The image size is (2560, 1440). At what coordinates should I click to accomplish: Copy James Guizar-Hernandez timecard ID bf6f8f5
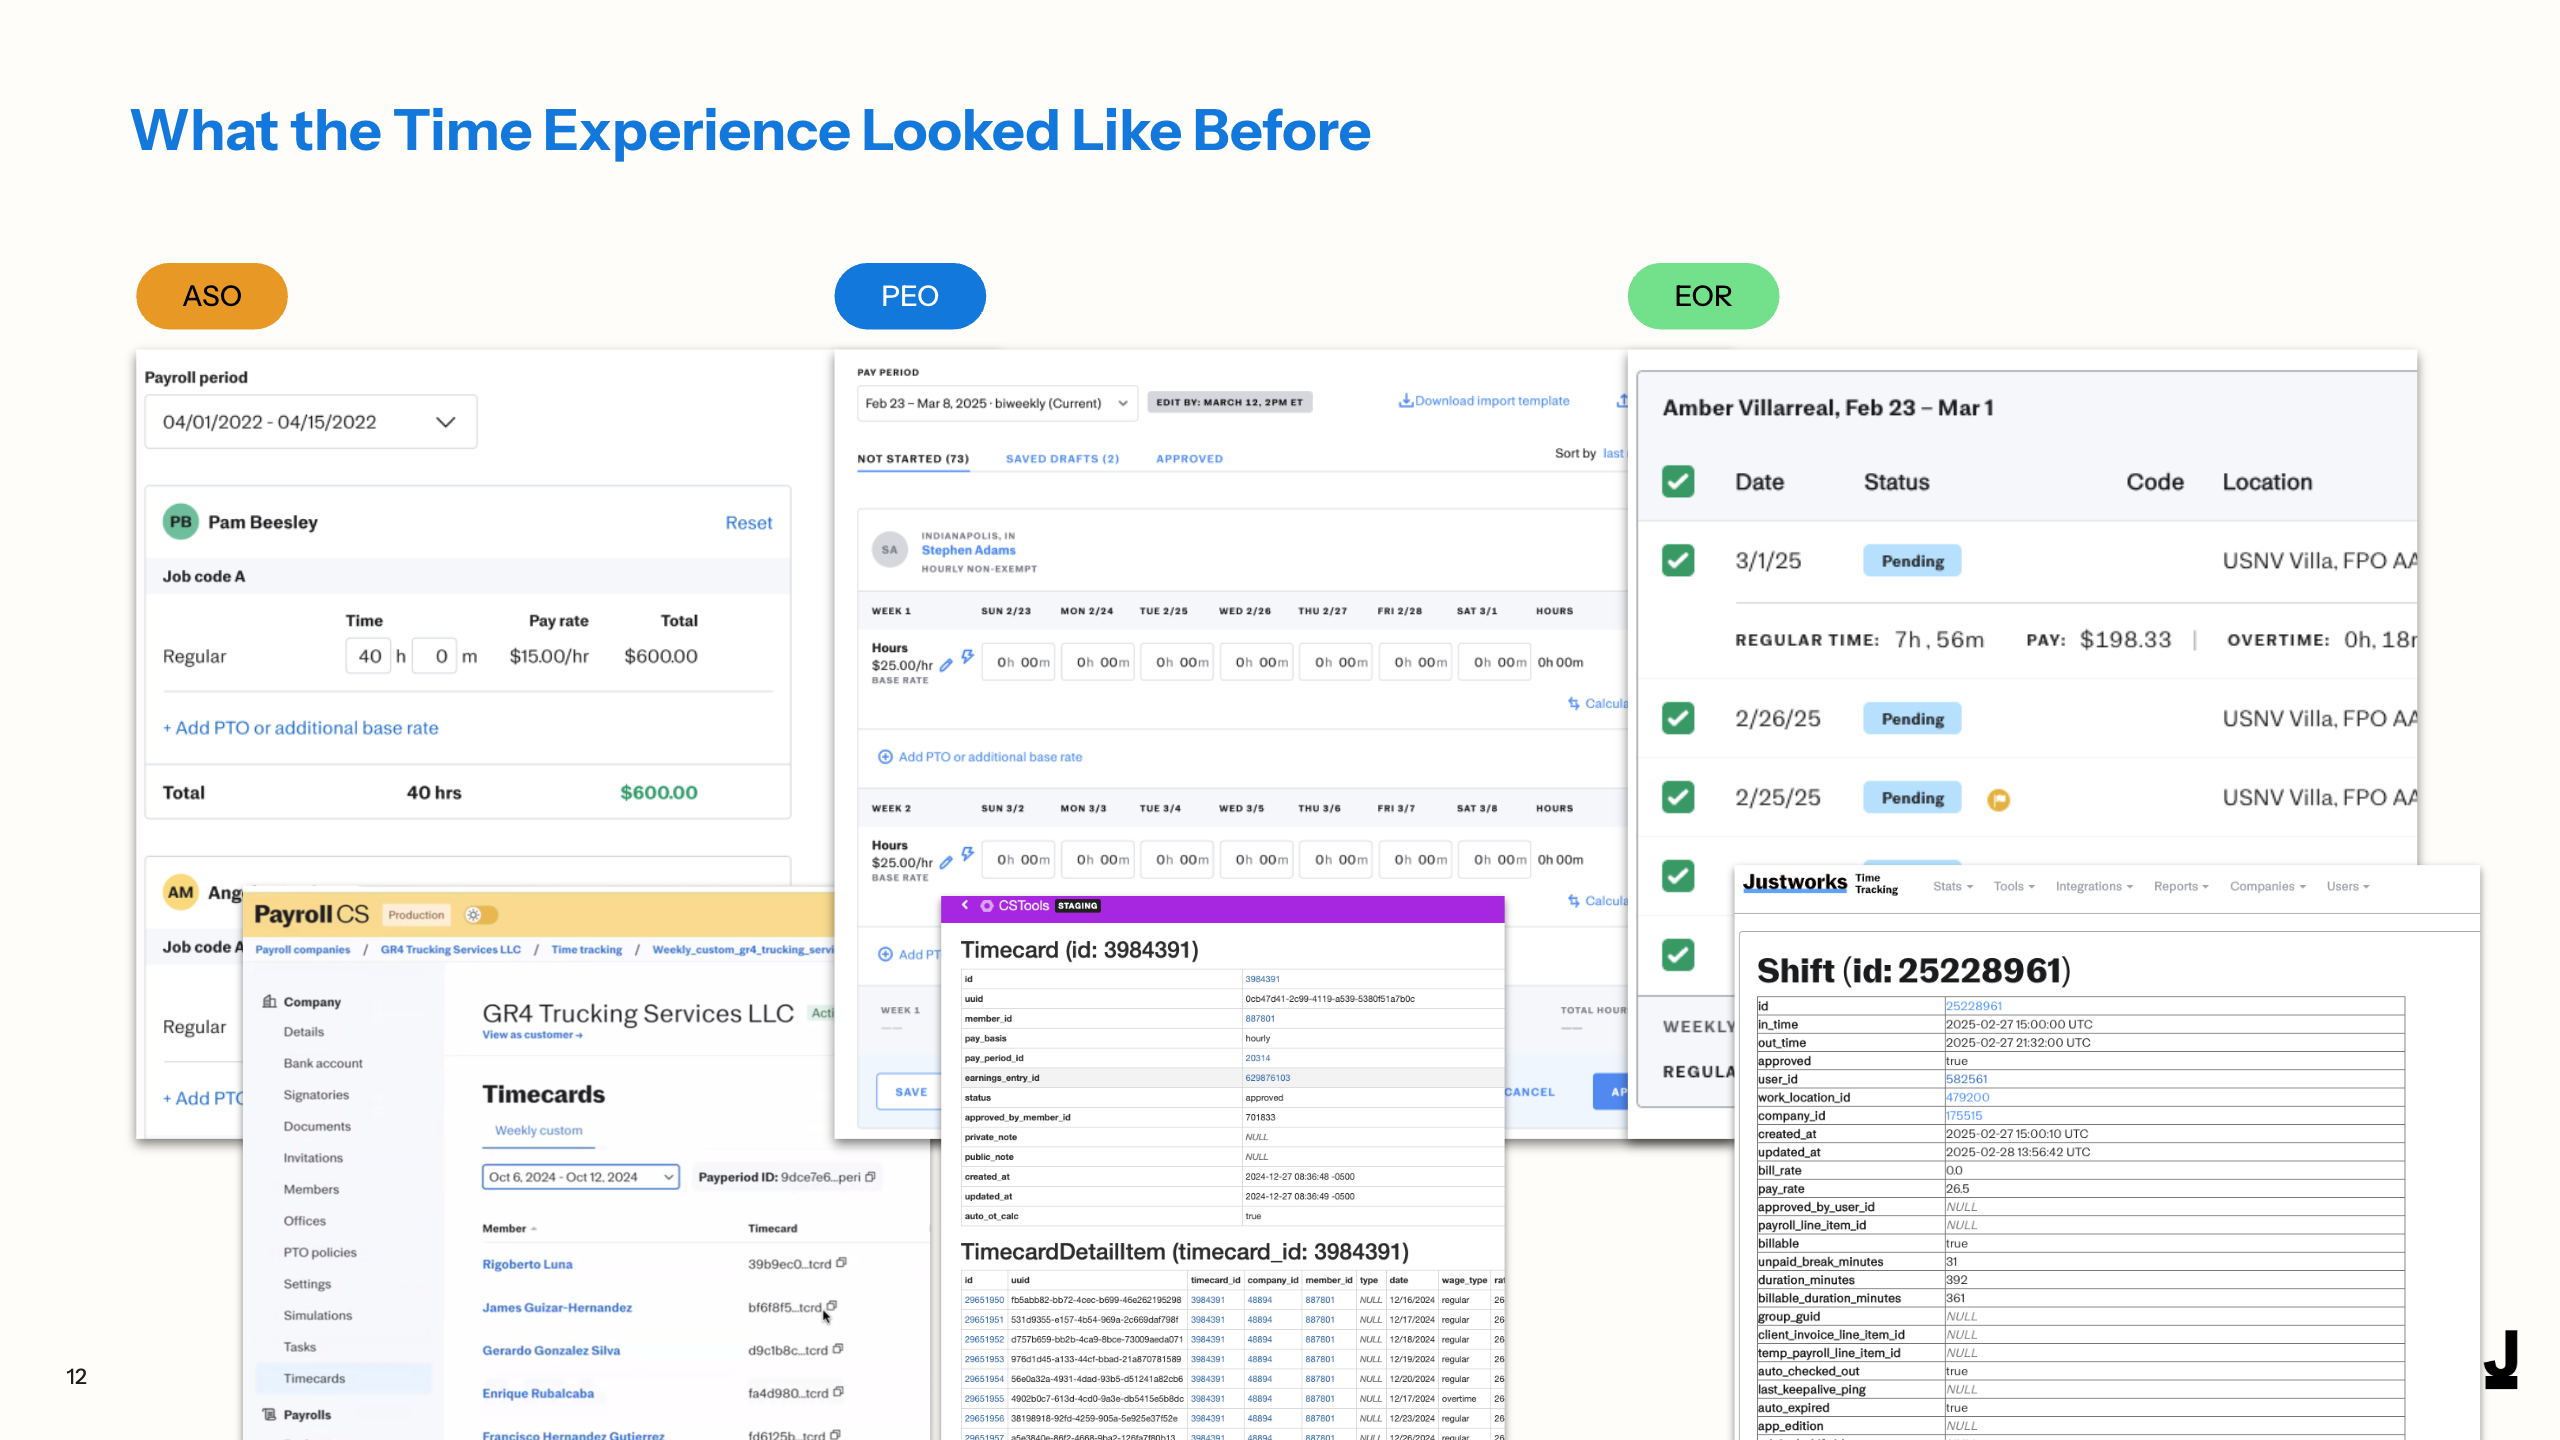831,1306
